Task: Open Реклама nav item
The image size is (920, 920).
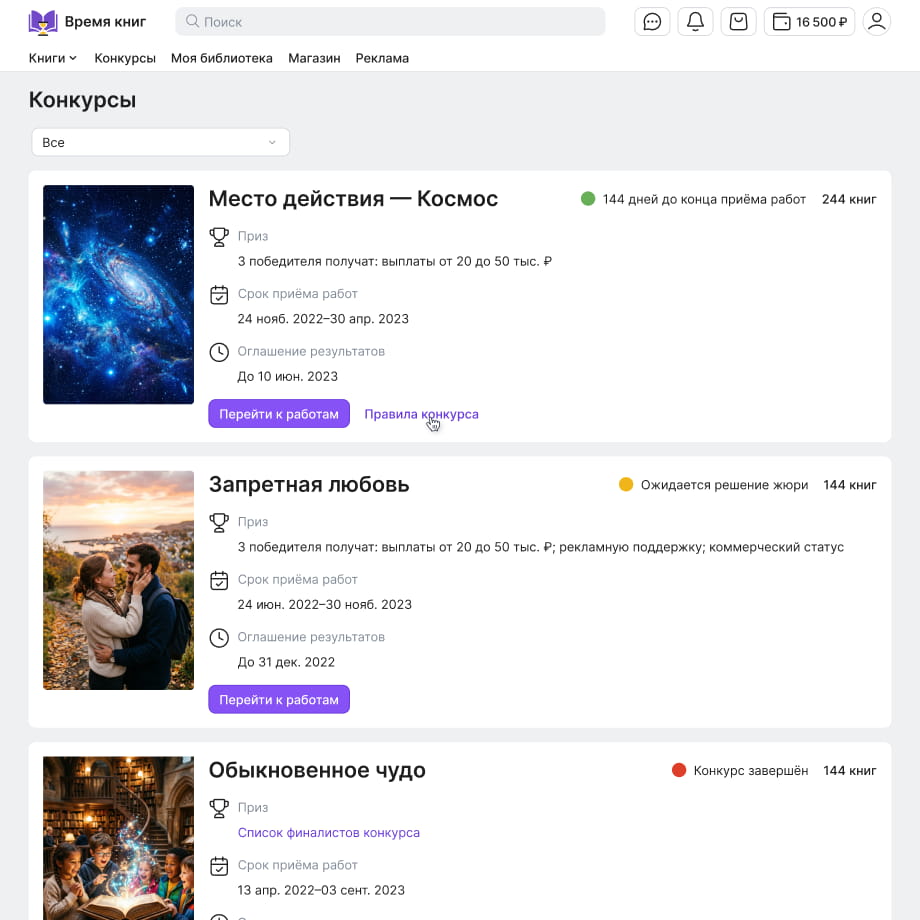Action: pyautogui.click(x=382, y=58)
